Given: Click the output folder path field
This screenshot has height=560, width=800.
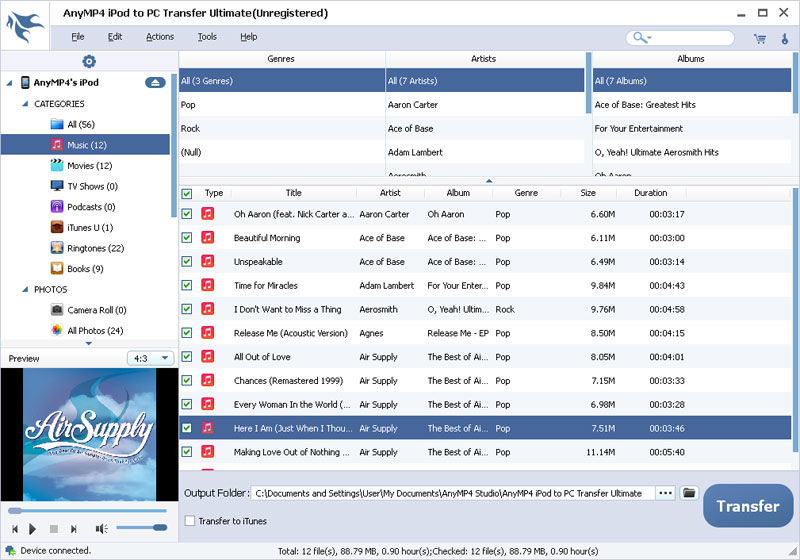Looking at the screenshot, I should (x=453, y=493).
